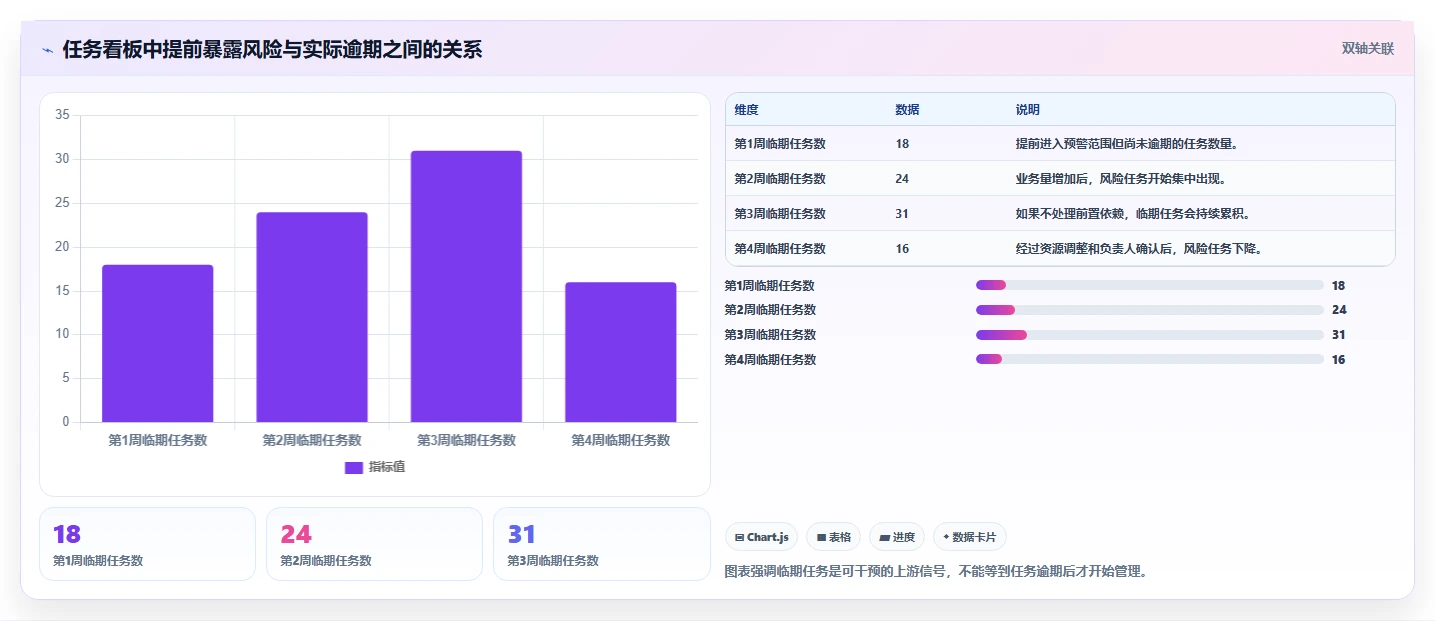The image size is (1435, 621).
Task: Click the 双轴关联 label in header
Action: coord(1367,49)
